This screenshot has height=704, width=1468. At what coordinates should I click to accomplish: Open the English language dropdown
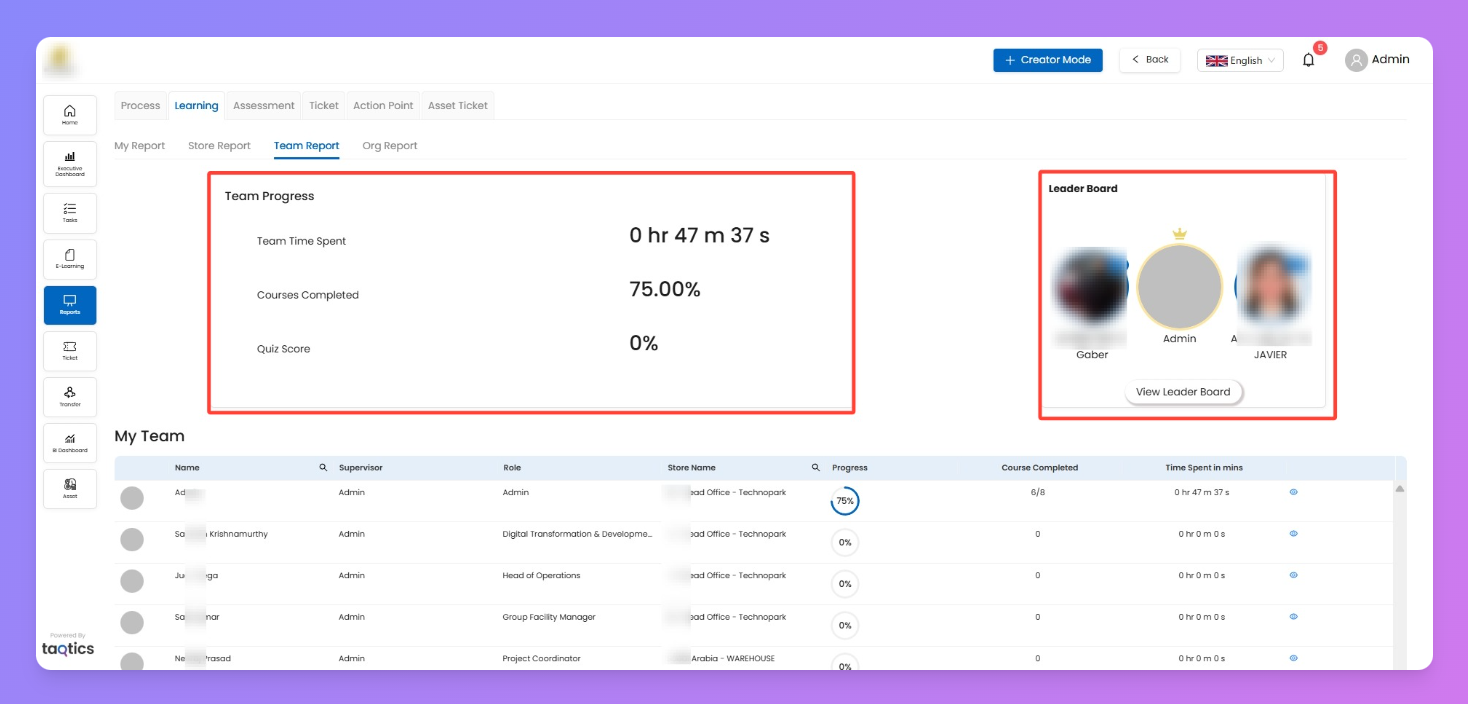pyautogui.click(x=1240, y=61)
